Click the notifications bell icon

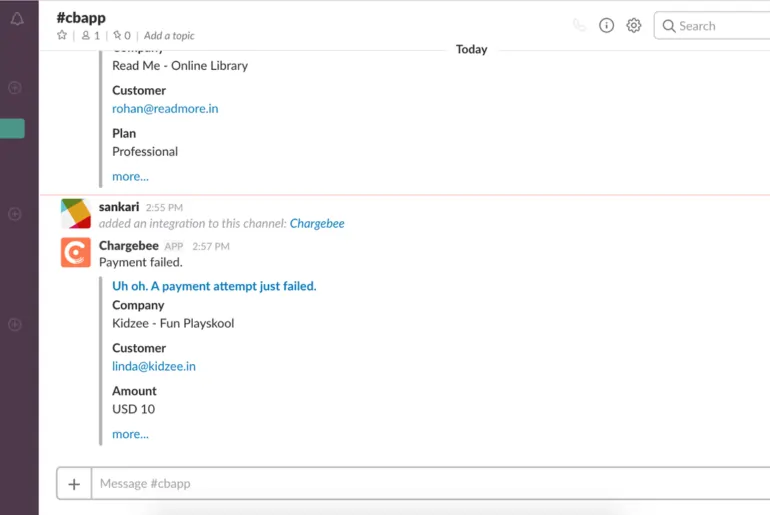pyautogui.click(x=17, y=19)
